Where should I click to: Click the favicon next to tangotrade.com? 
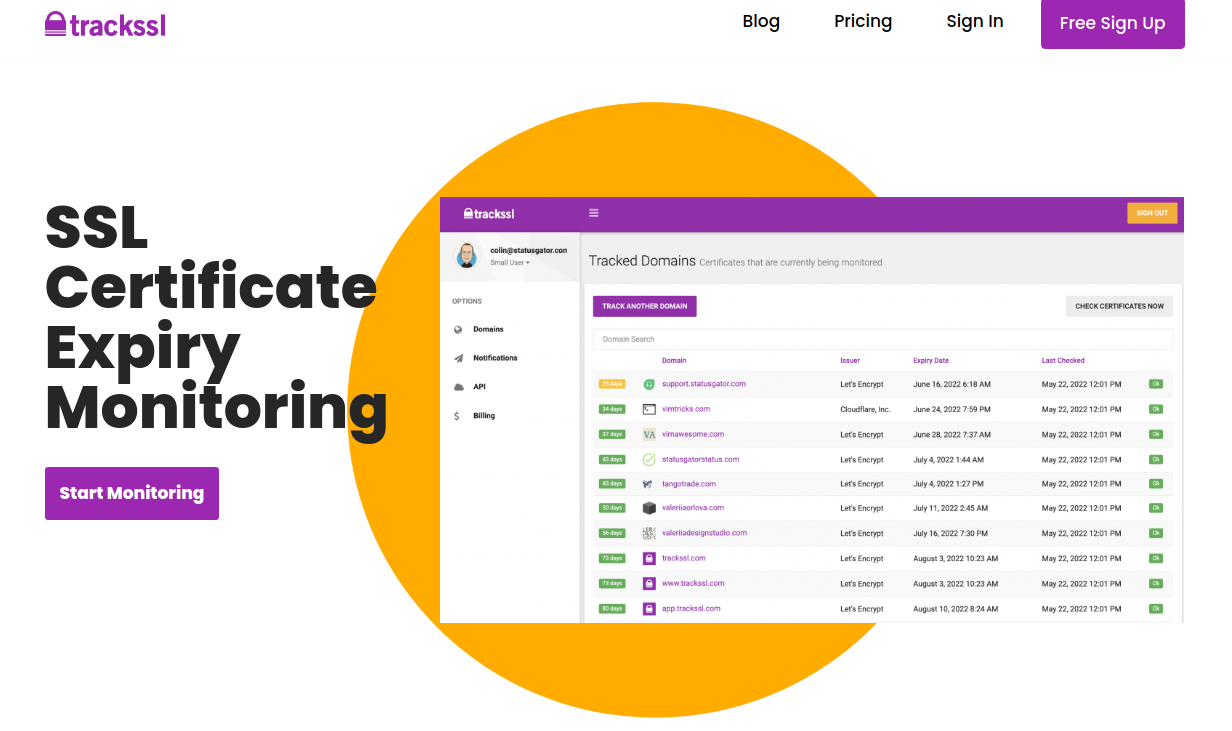coord(649,484)
